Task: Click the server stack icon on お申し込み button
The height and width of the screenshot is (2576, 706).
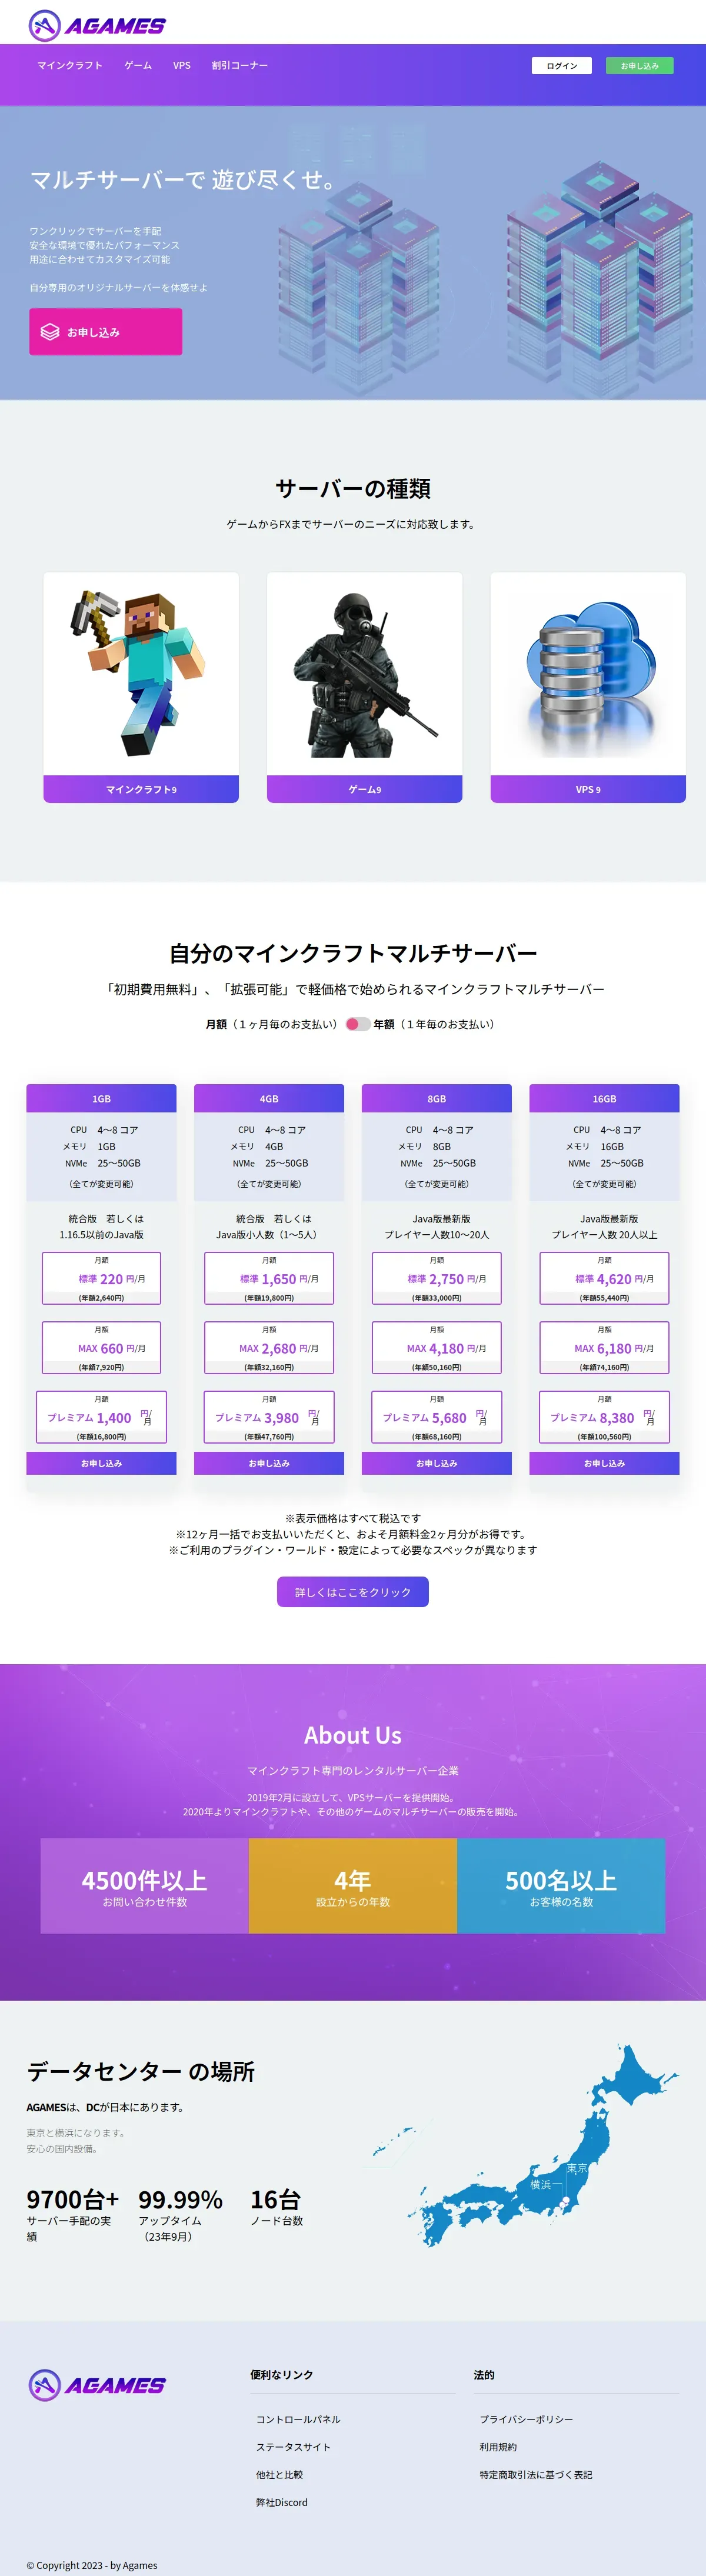Action: coord(50,332)
